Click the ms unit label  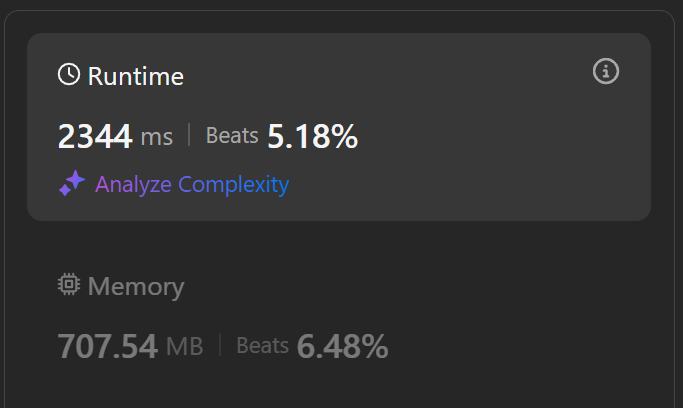(x=156, y=137)
